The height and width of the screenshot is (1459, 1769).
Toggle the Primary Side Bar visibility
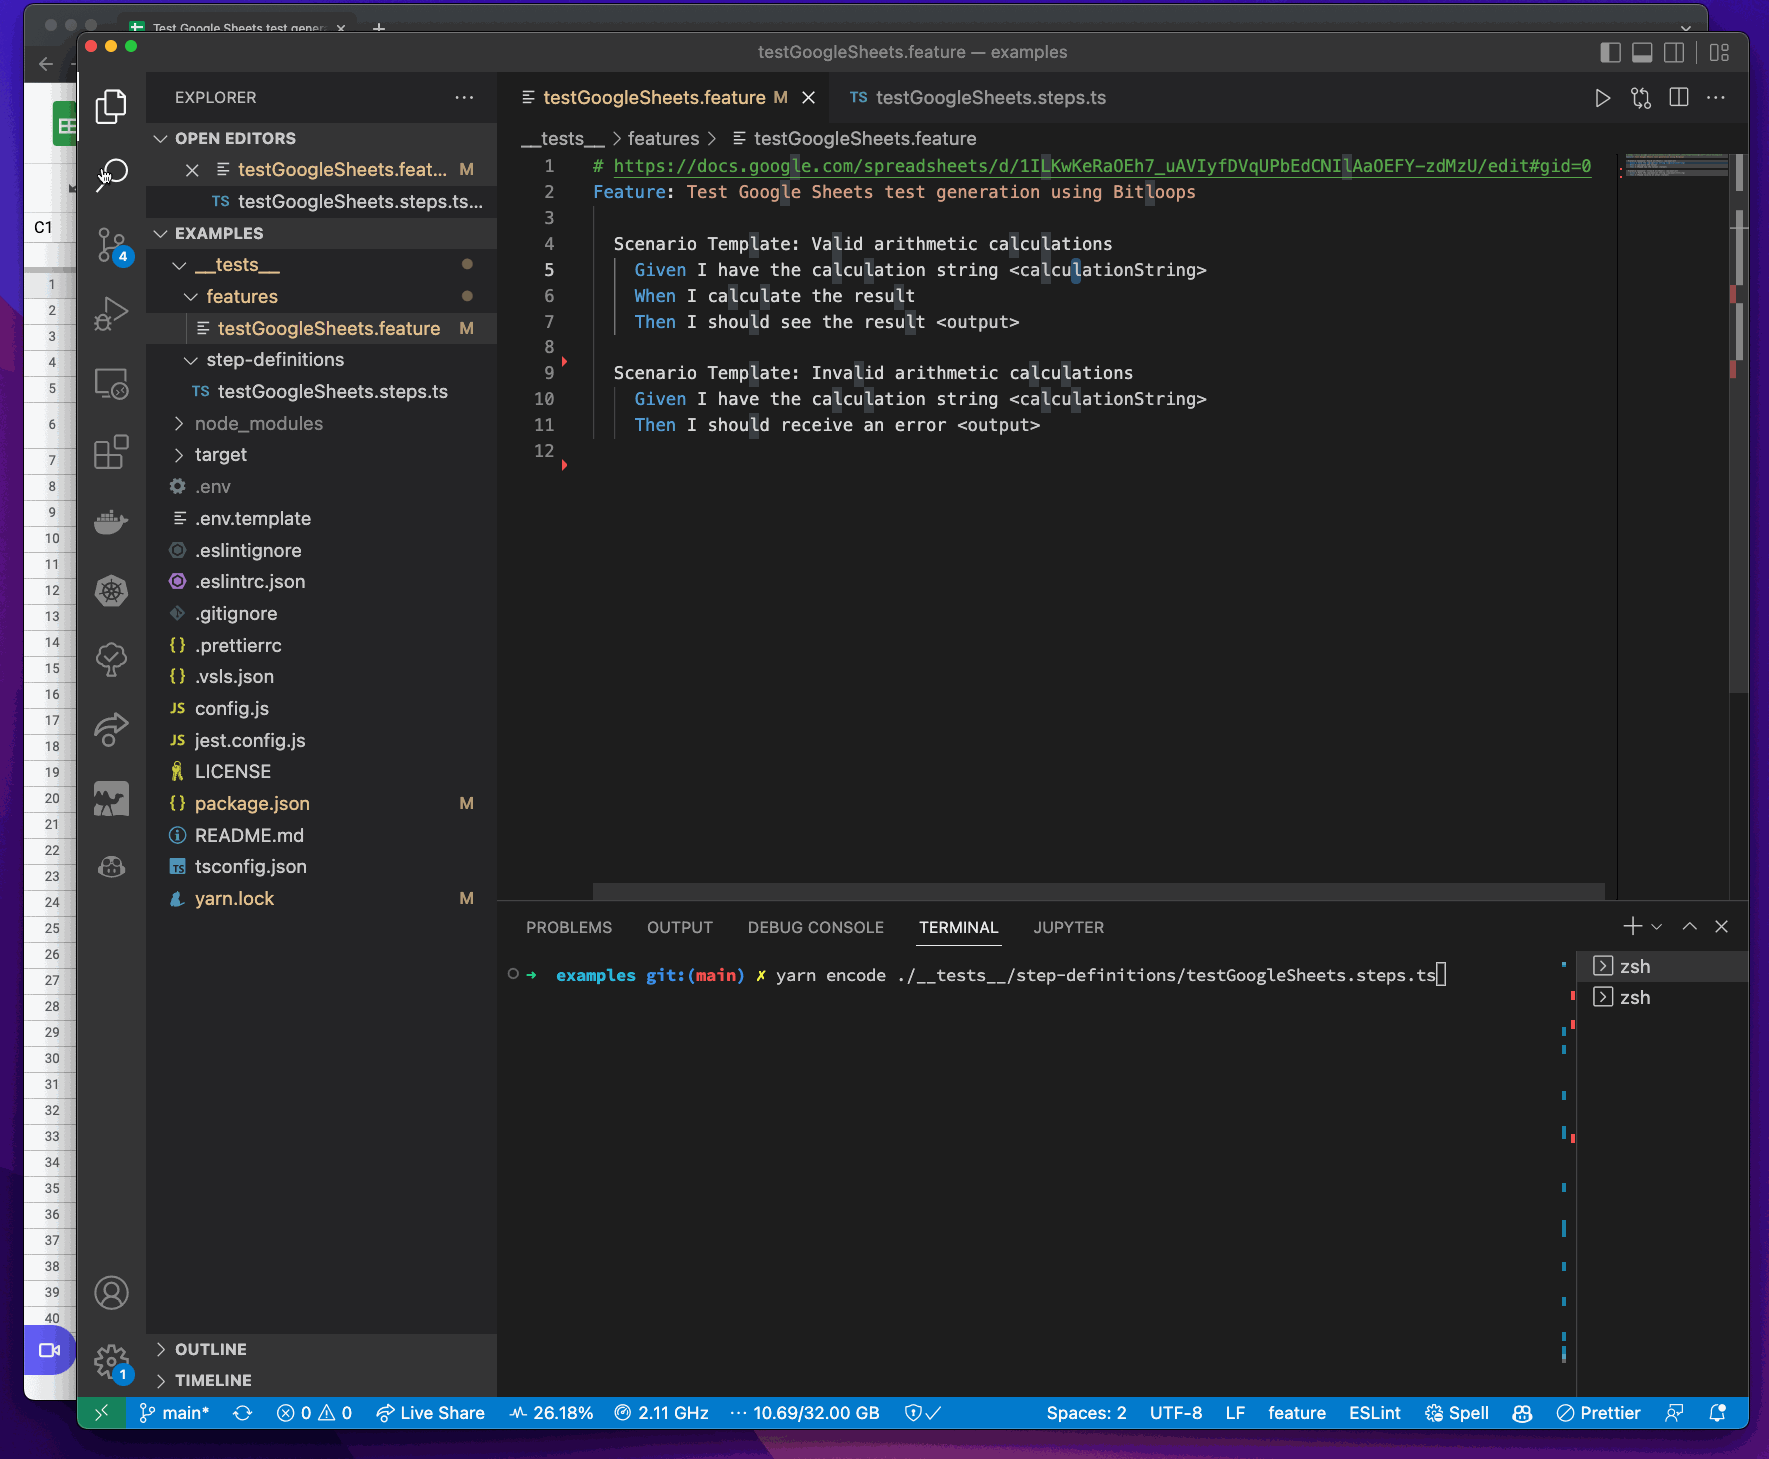1610,52
